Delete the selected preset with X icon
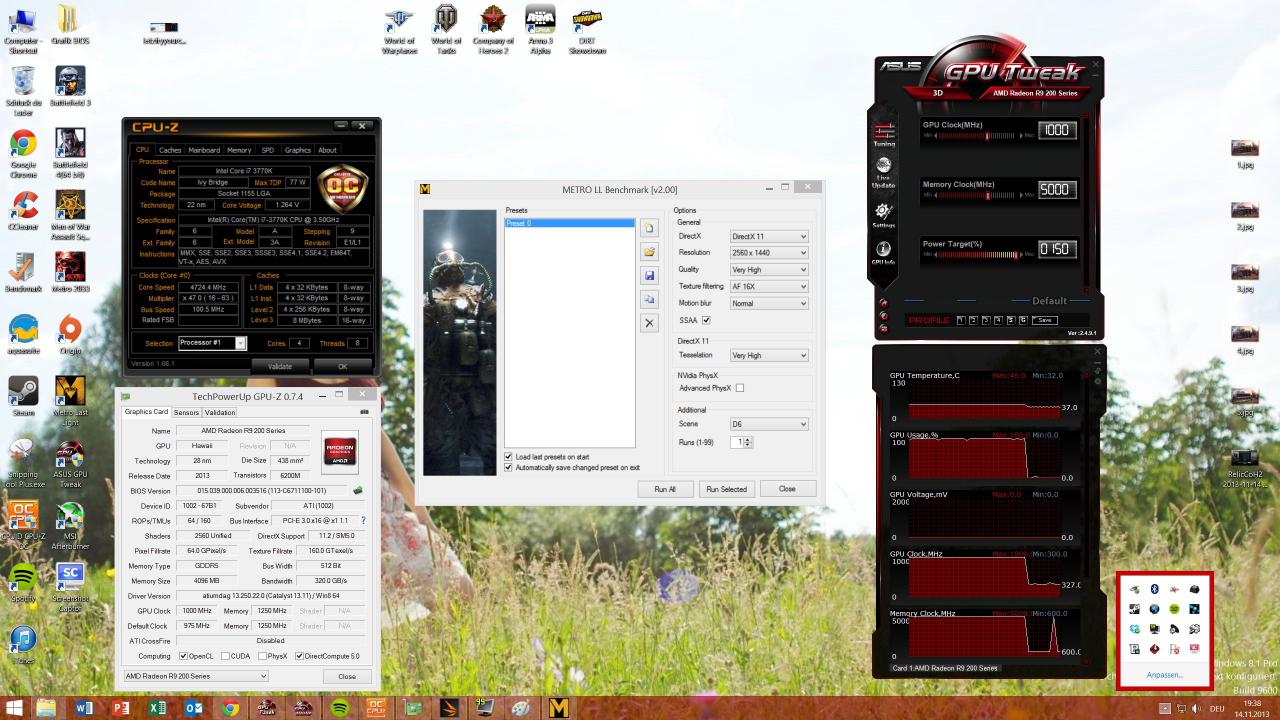Image resolution: width=1280 pixels, height=720 pixels. 649,323
